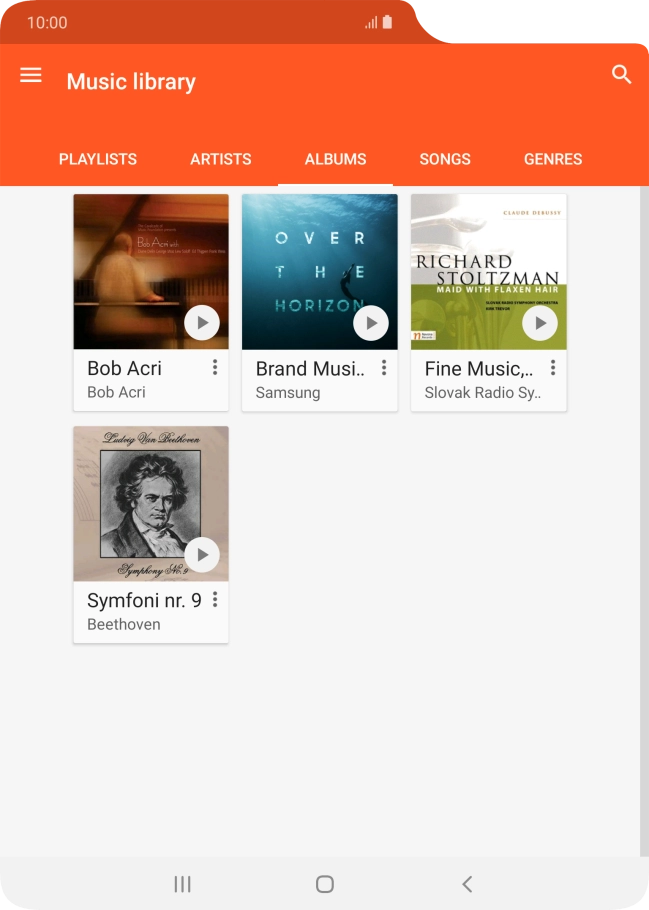649x910 pixels.
Task: Open options menu for Brand Music album
Action: (384, 368)
